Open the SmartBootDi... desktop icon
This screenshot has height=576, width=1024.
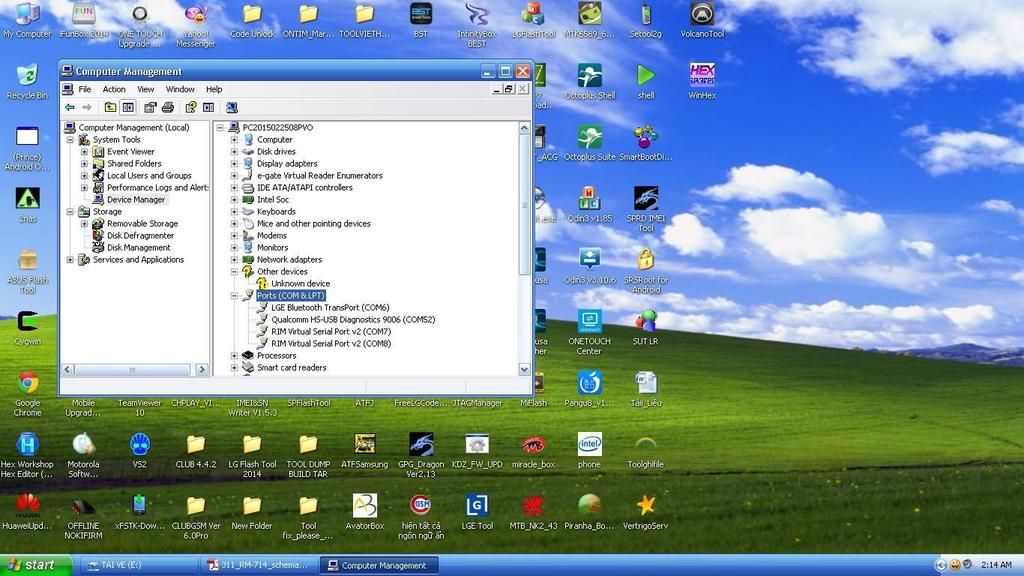(x=645, y=143)
